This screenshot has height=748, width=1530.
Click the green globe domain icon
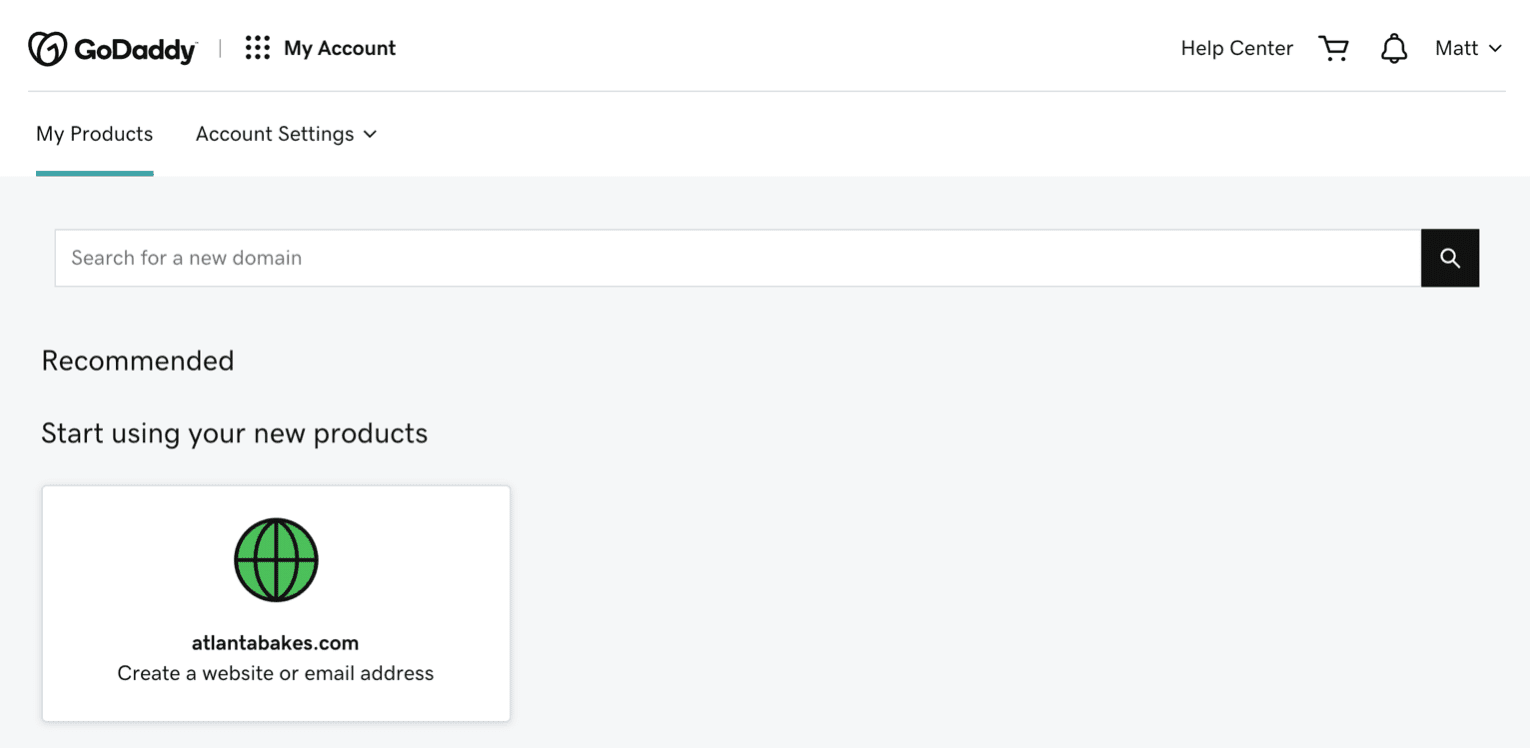pyautogui.click(x=276, y=560)
